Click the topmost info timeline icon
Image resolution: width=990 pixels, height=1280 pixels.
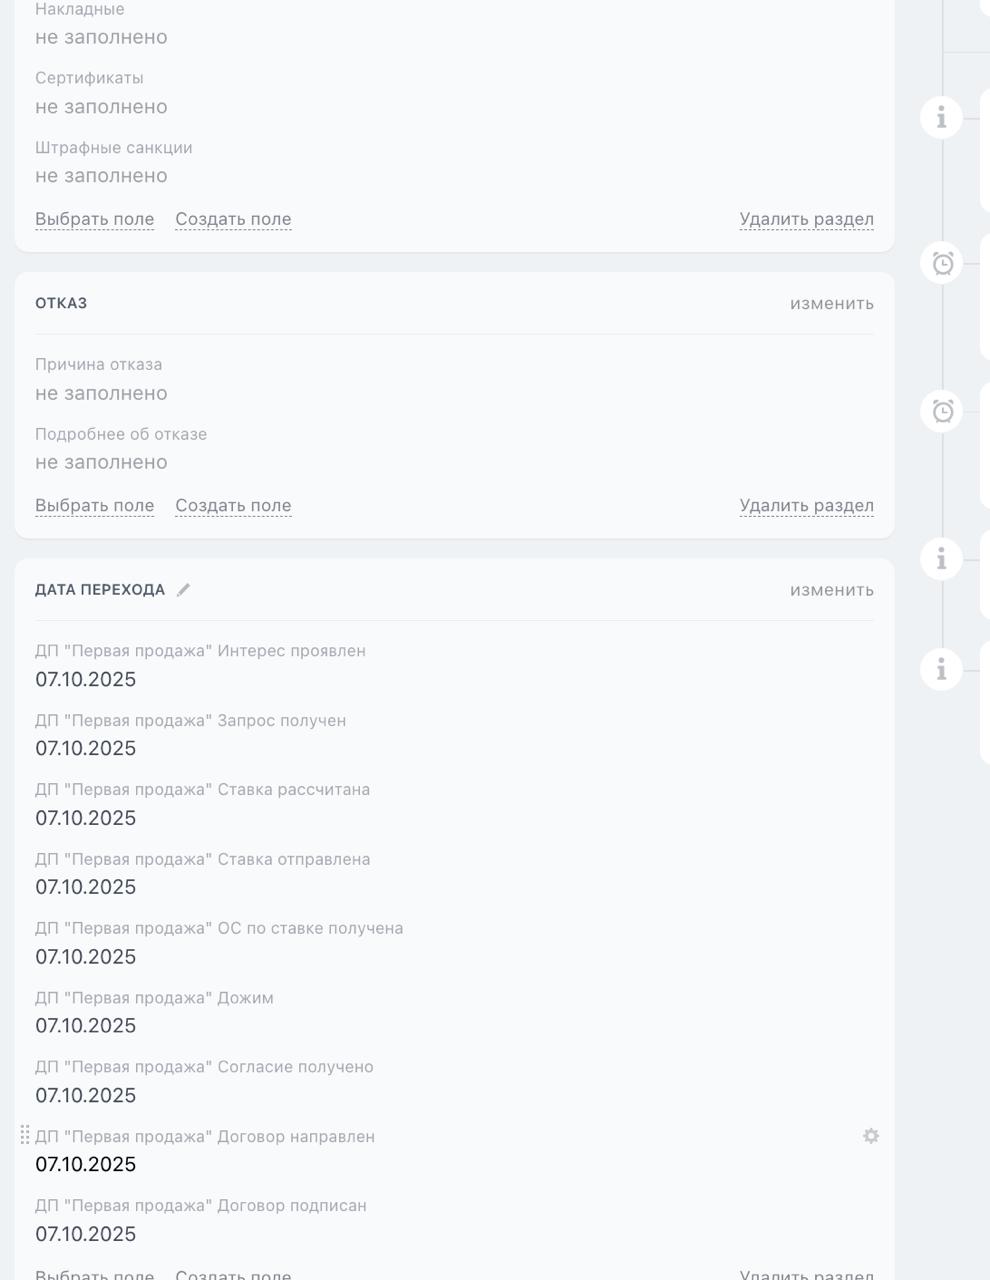click(x=941, y=118)
